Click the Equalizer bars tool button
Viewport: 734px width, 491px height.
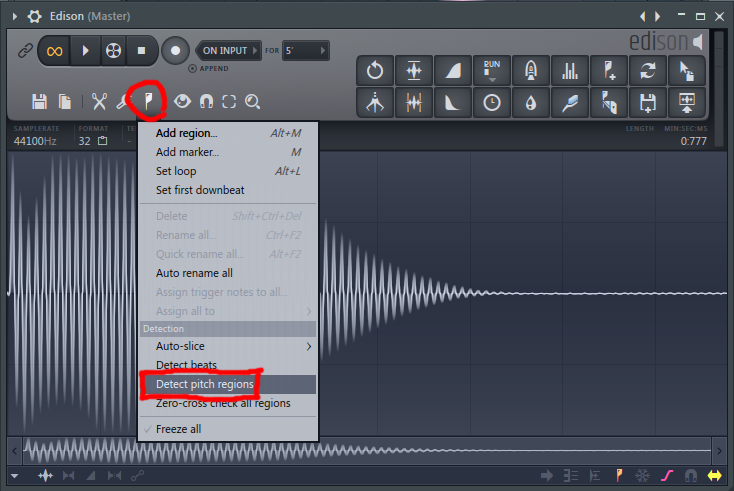tap(569, 71)
